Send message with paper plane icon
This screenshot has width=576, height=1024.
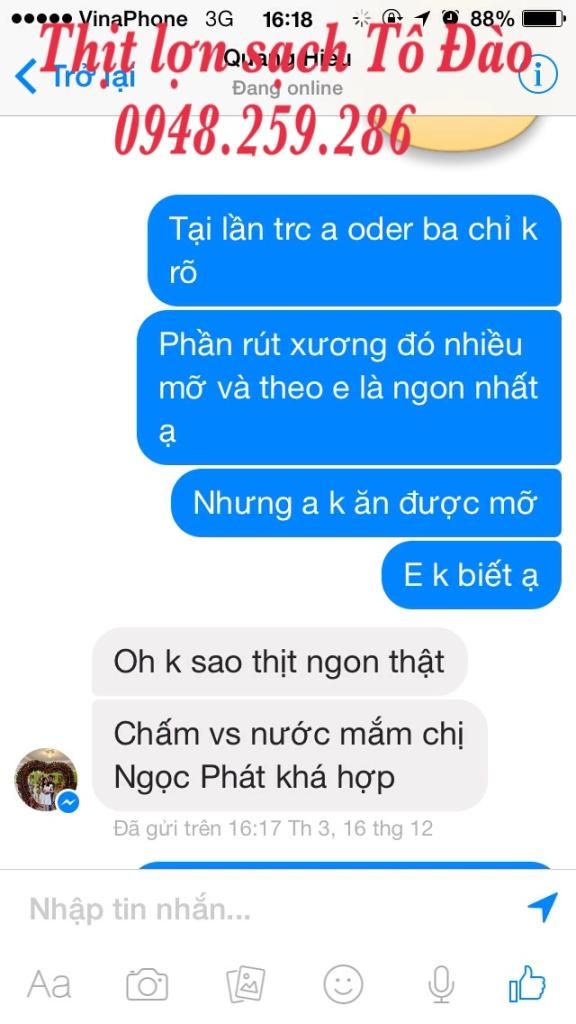click(542, 907)
